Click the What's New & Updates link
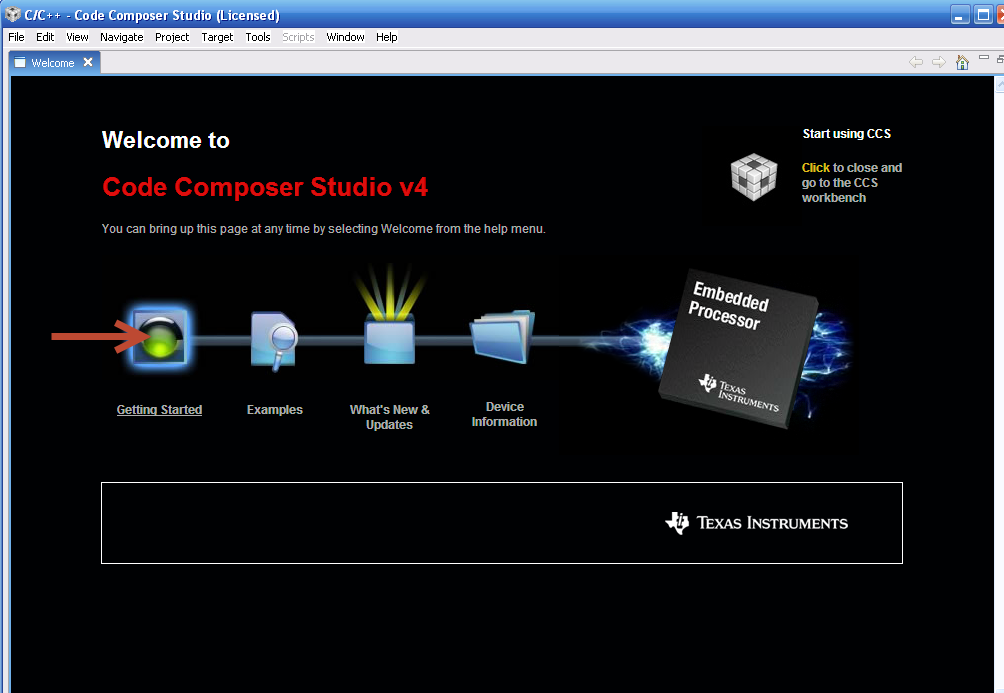 [x=389, y=417]
